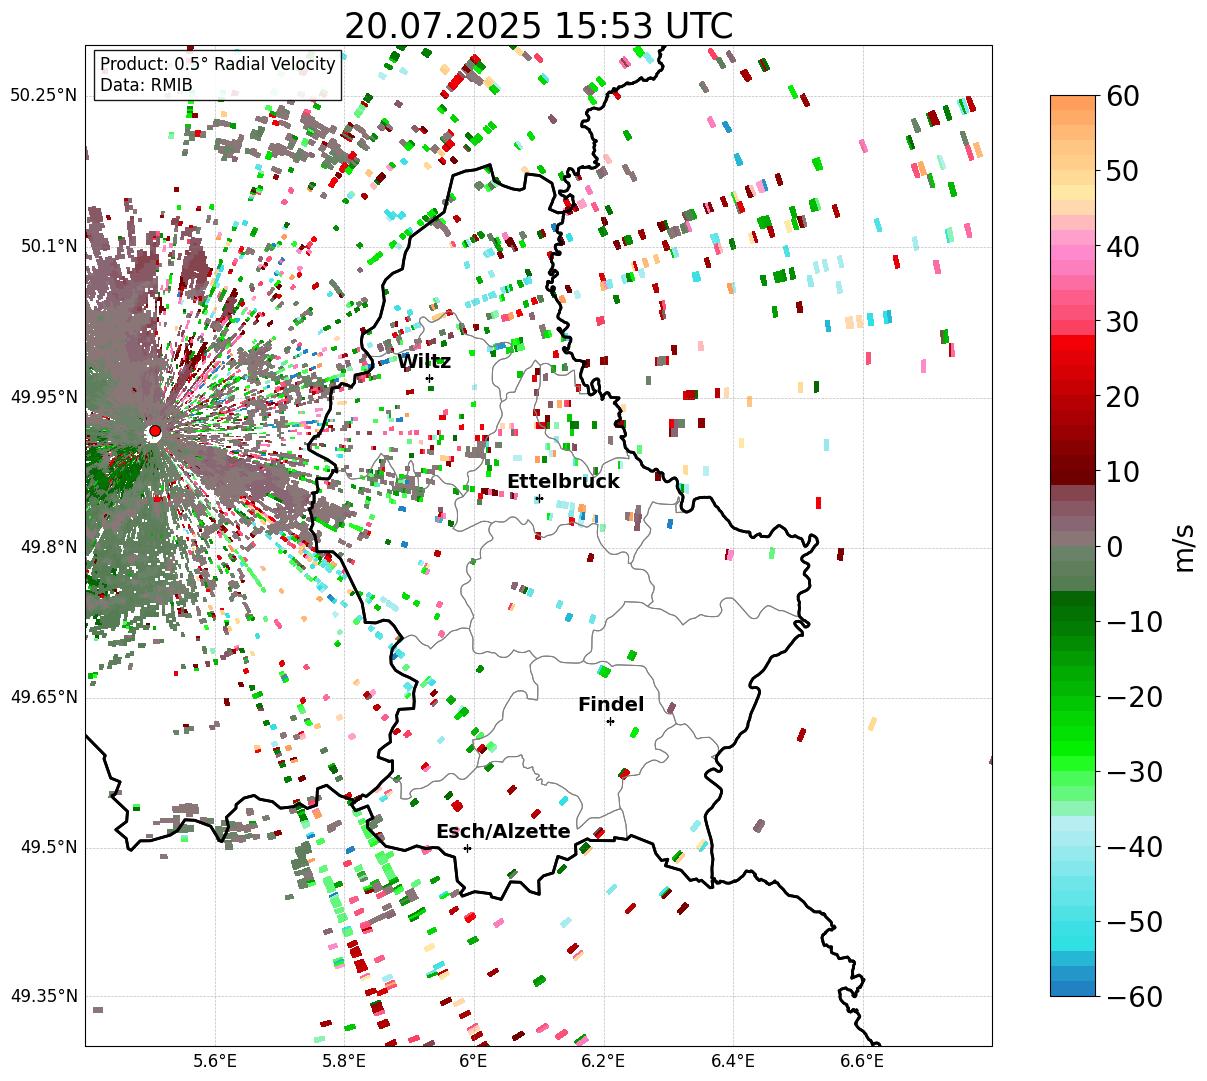Screen dimensions: 1207x1081
Task: Click the Data: RMIB label
Action: click(x=146, y=86)
